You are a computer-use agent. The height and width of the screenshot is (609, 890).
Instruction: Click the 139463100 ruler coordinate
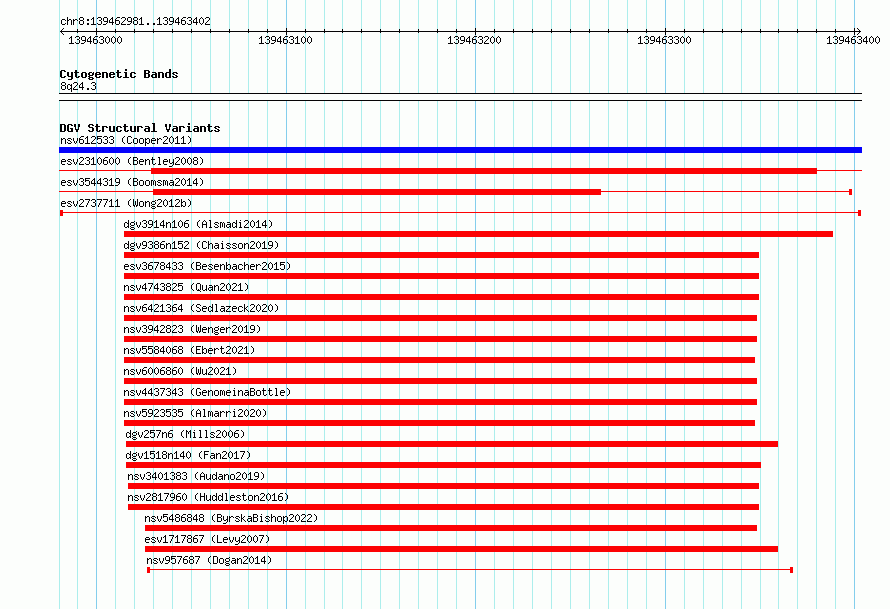tap(285, 40)
